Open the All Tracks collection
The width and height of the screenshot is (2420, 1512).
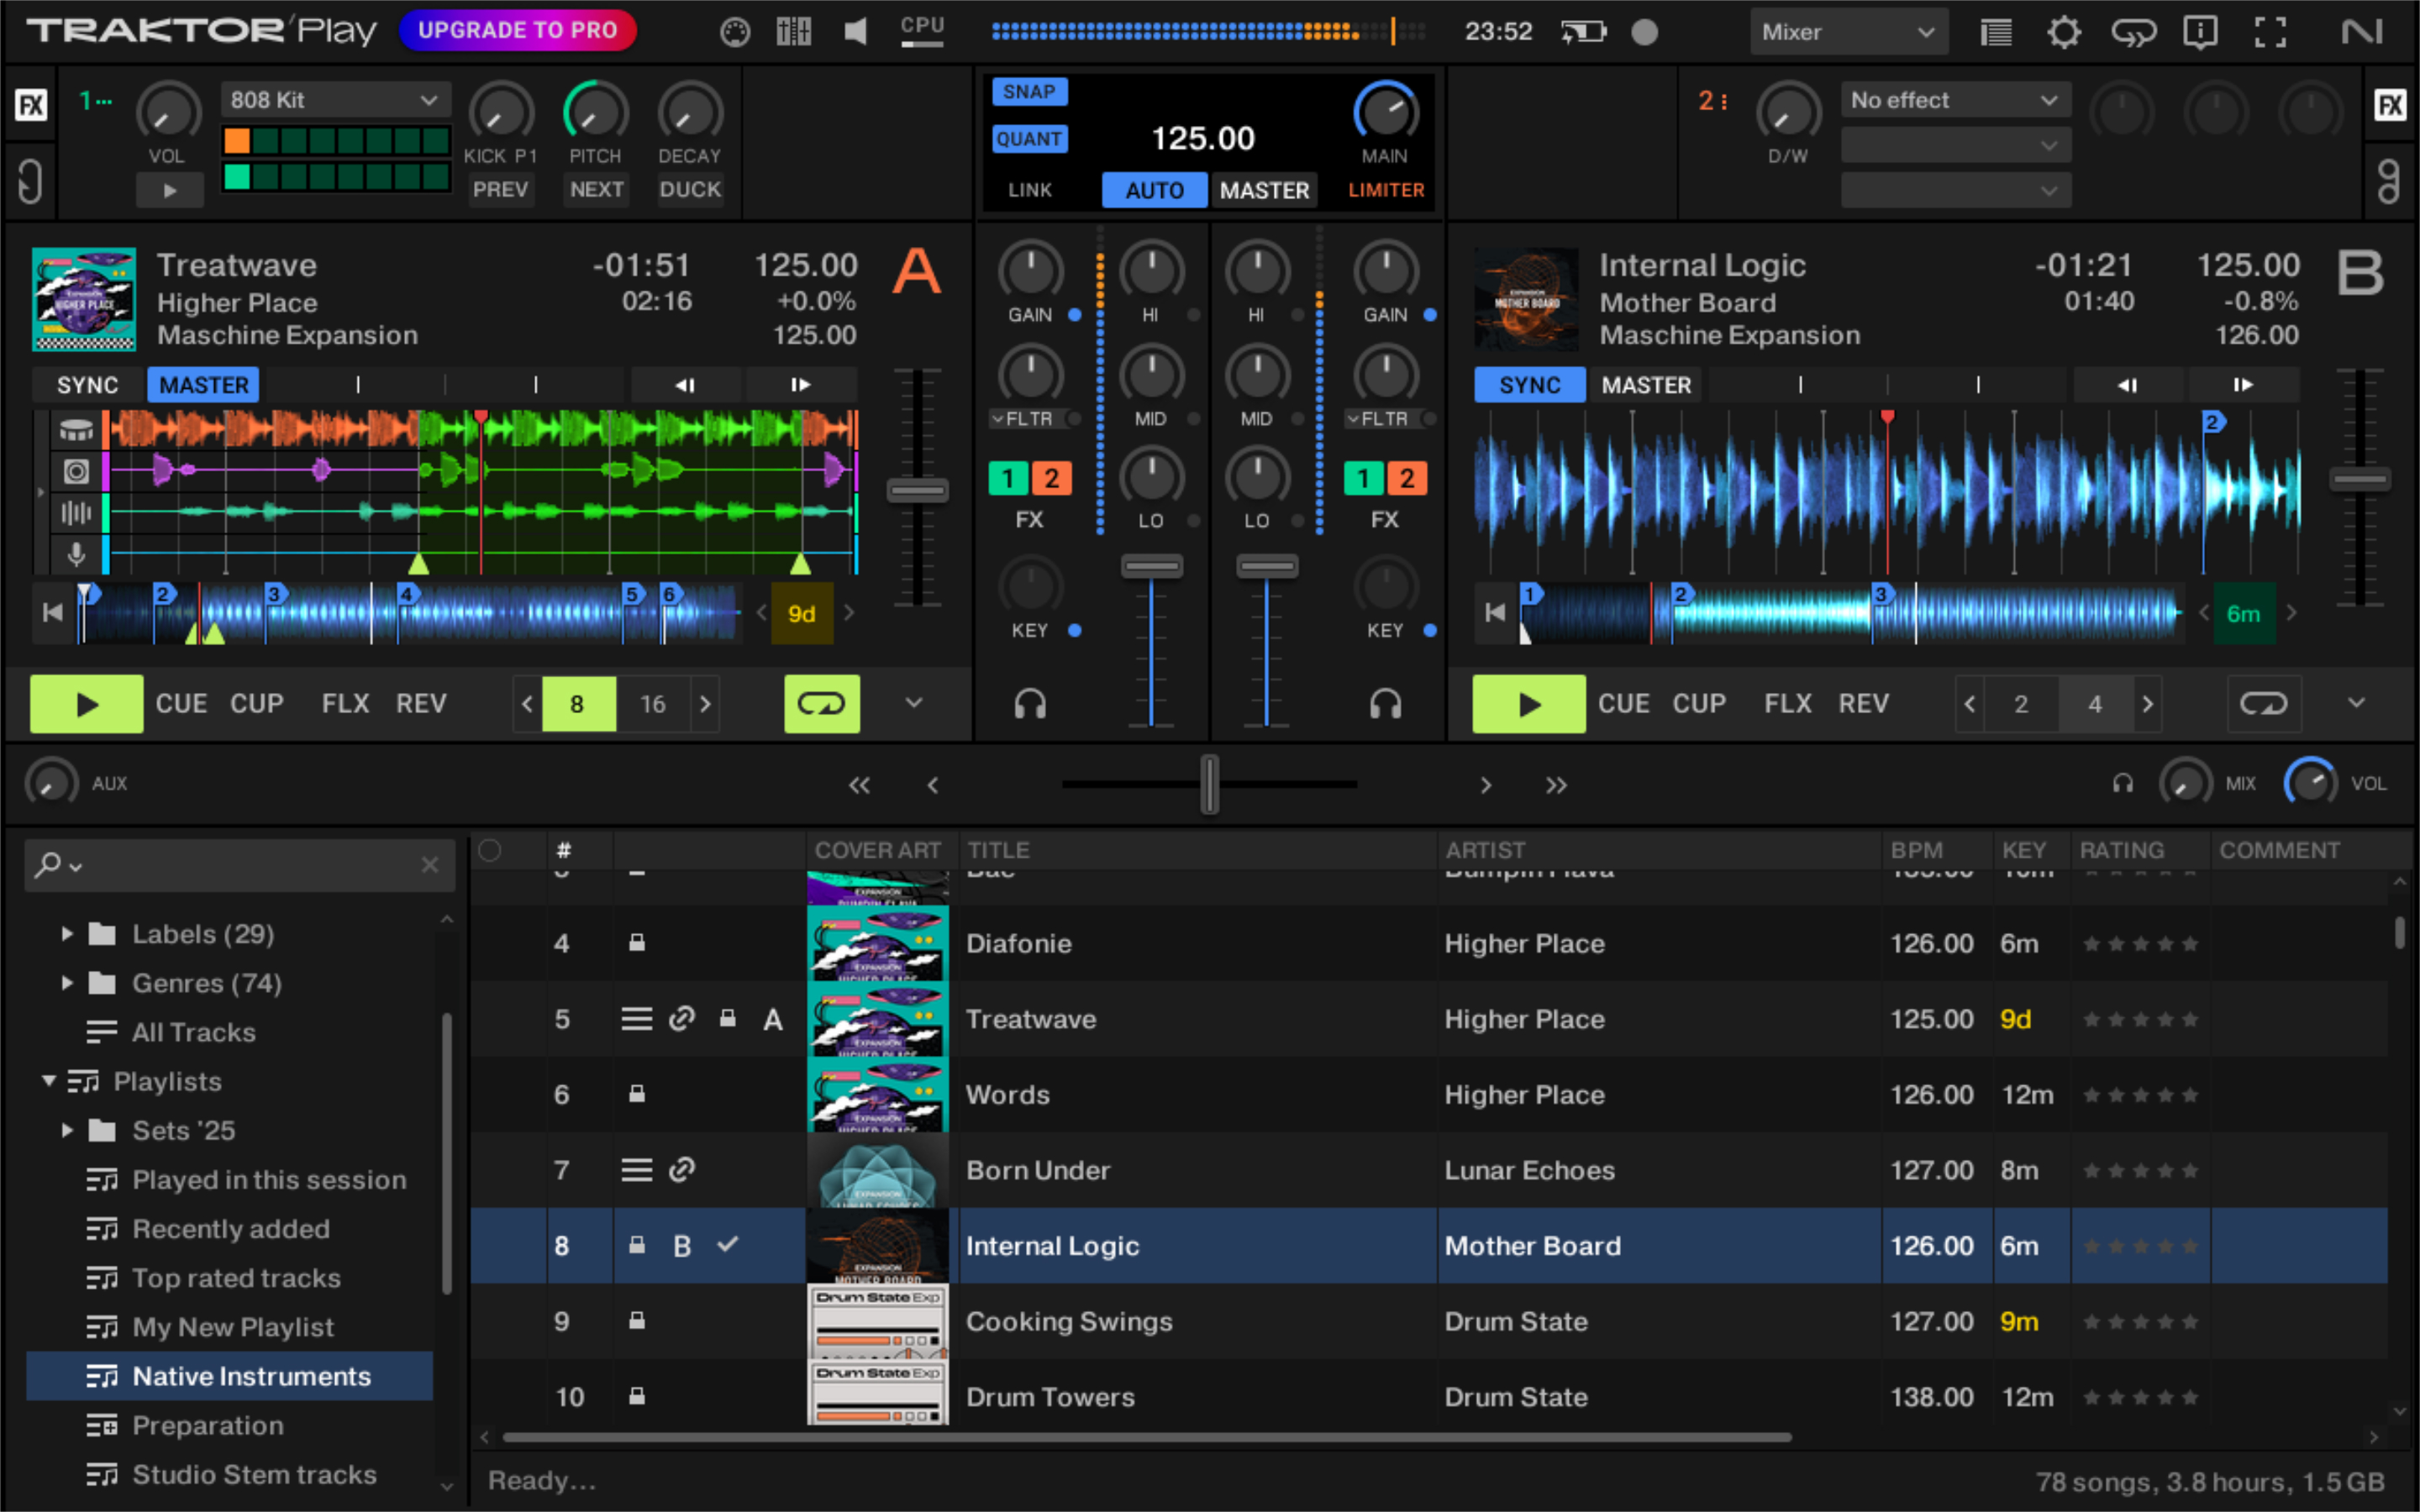click(x=193, y=1032)
